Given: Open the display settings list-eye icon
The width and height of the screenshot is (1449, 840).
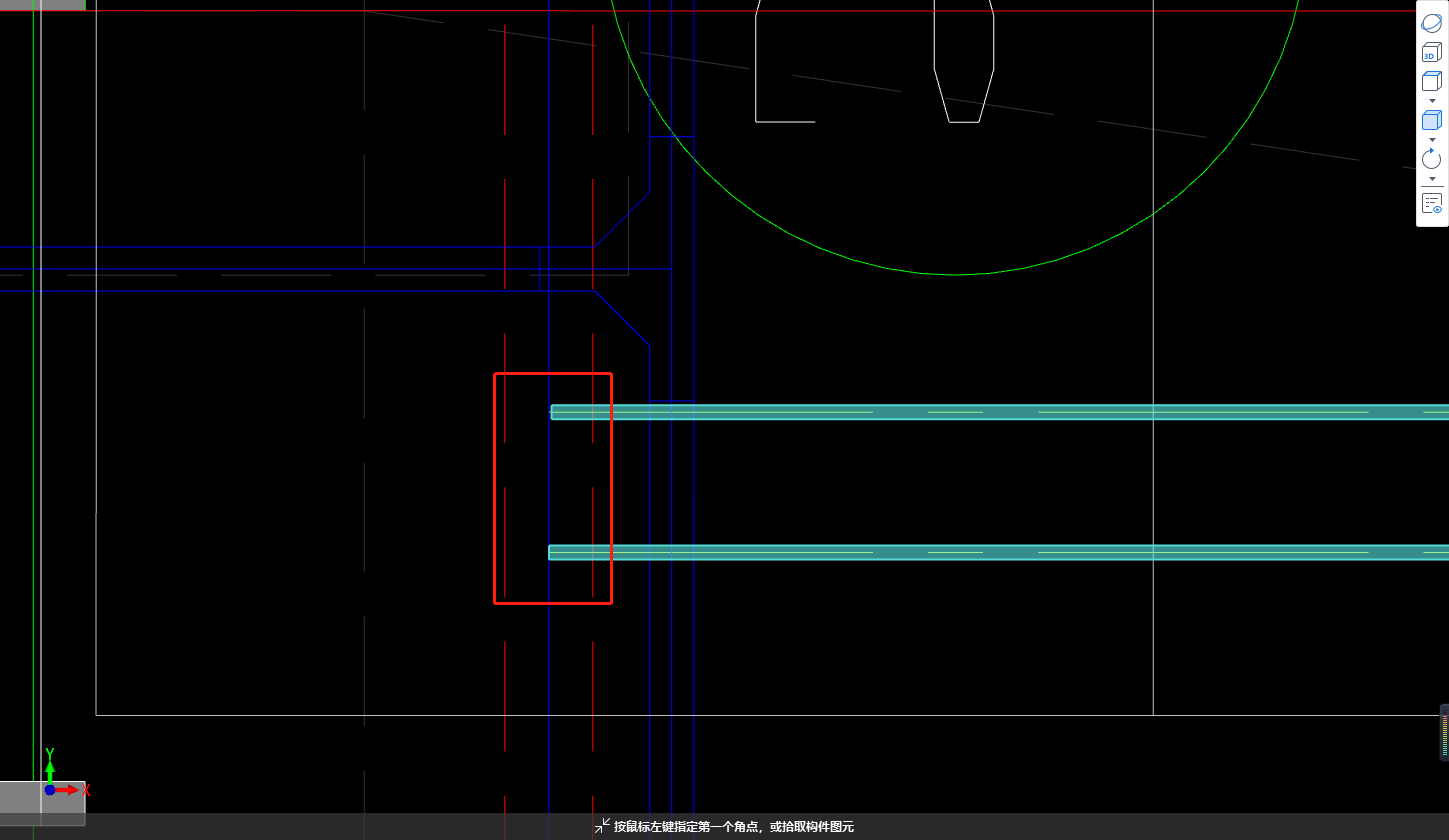Looking at the screenshot, I should (x=1432, y=203).
